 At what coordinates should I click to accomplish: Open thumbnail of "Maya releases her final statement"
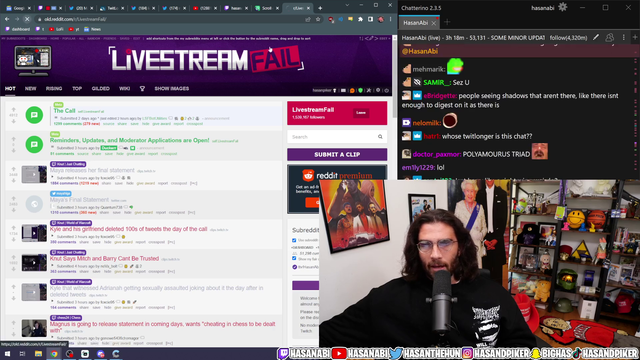coord(34,174)
